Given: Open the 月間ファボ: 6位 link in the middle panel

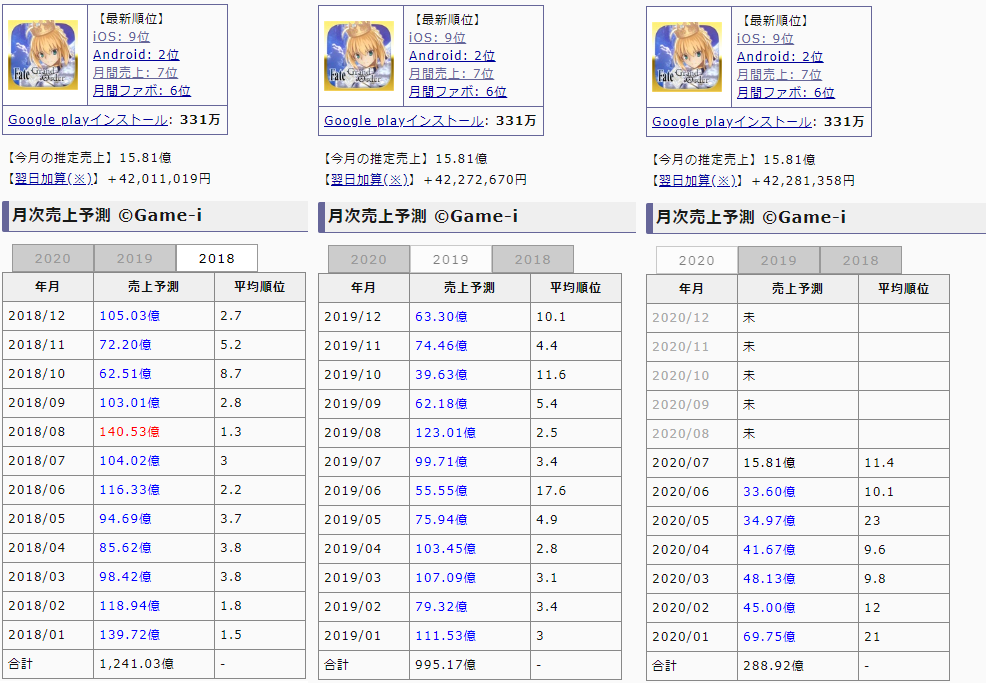Looking at the screenshot, I should tap(457, 92).
